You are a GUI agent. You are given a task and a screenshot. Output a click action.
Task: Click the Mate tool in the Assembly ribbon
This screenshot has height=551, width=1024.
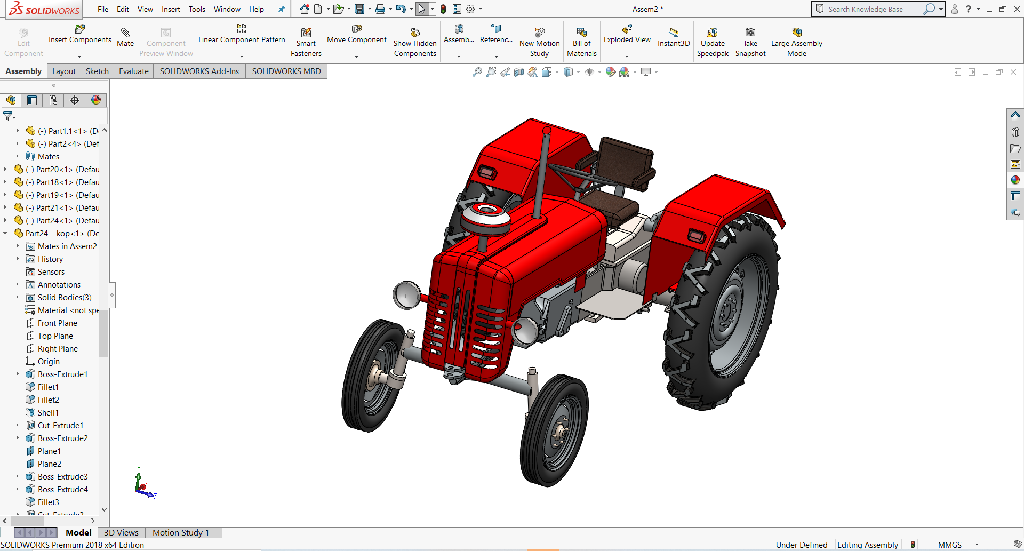(x=125, y=38)
